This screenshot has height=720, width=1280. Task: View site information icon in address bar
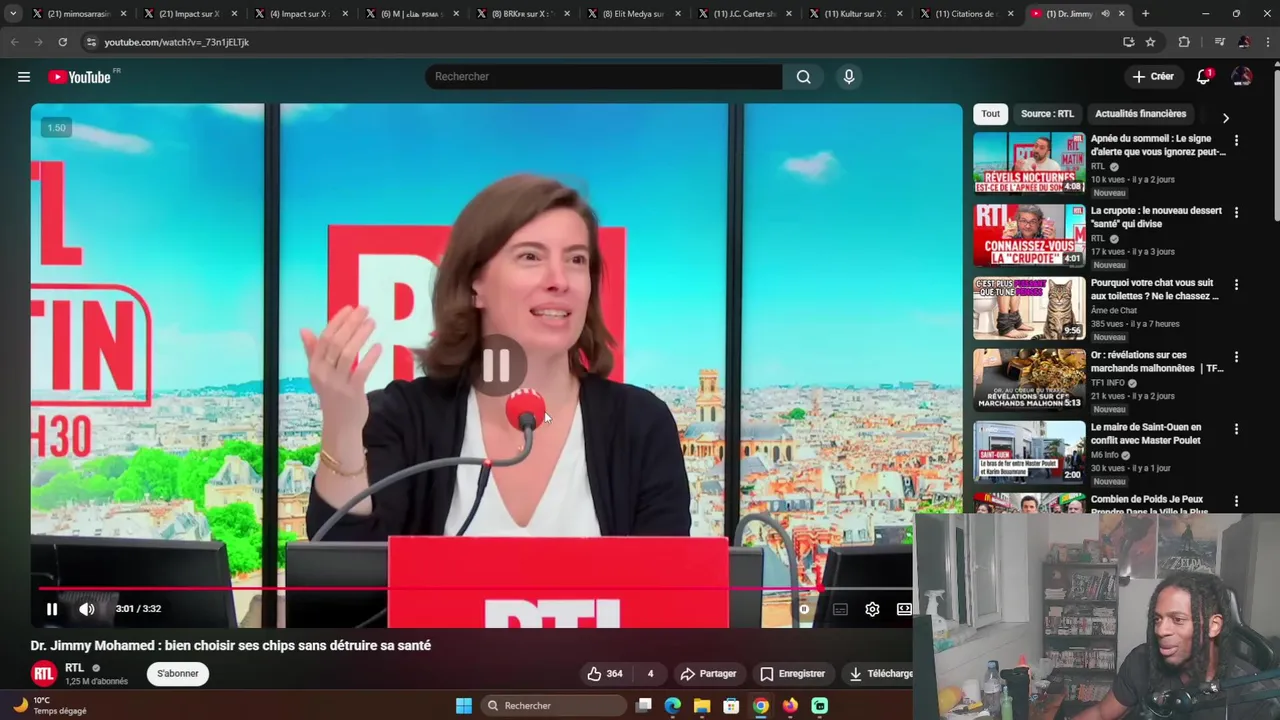tap(91, 42)
